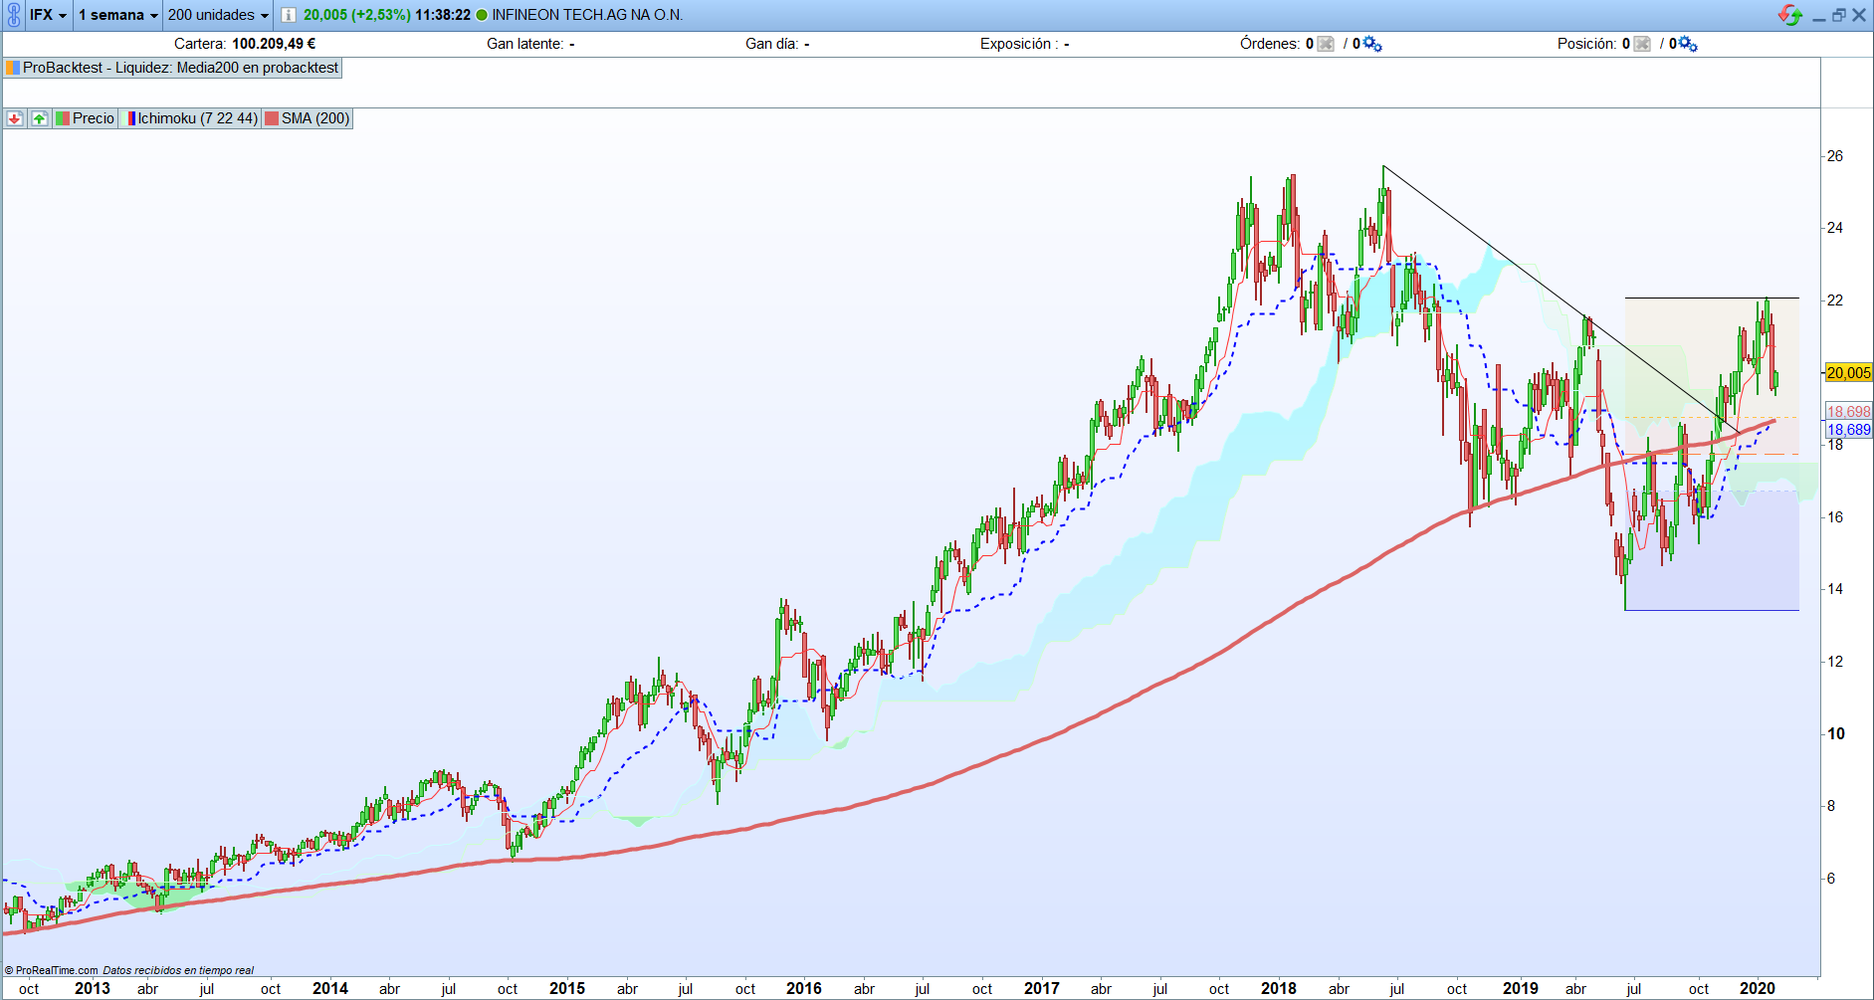Click the Gan latente field
Screen dimensions: 1874x1000
coord(530,44)
